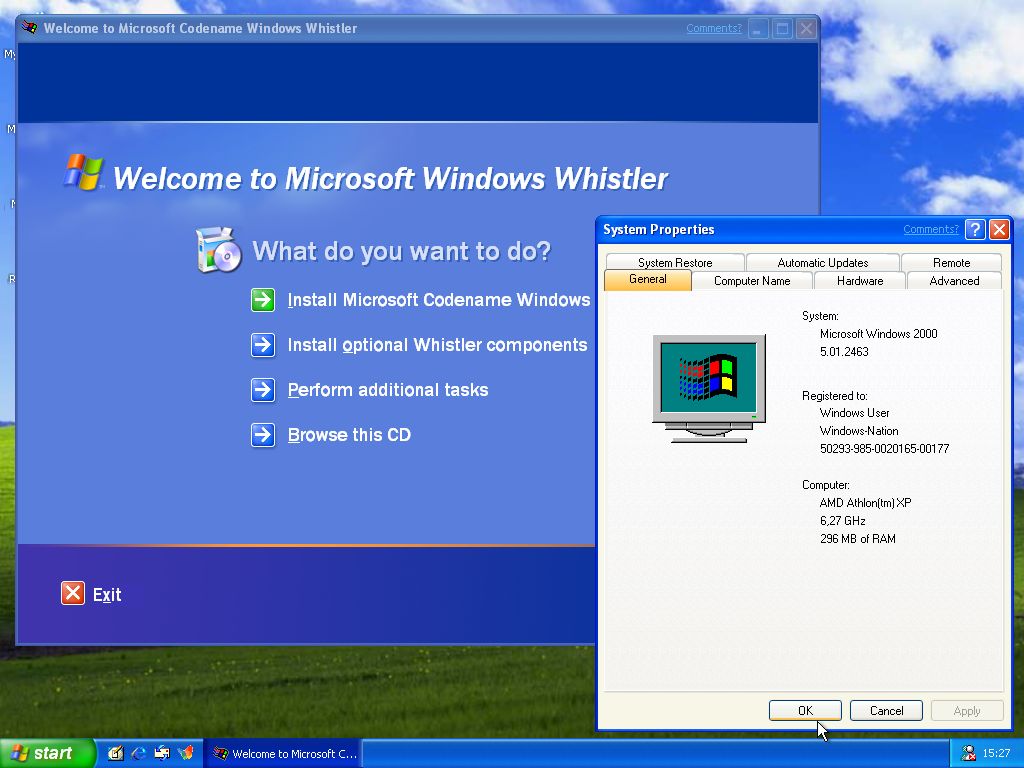Open the Automatic Updates tab
The height and width of the screenshot is (768, 1024).
[x=822, y=263]
